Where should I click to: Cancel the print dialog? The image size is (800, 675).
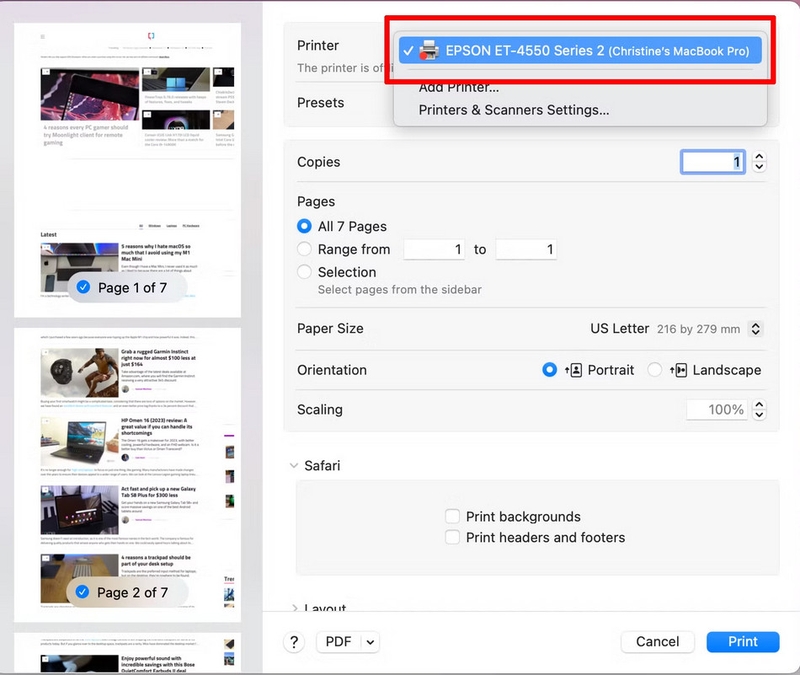coord(657,642)
